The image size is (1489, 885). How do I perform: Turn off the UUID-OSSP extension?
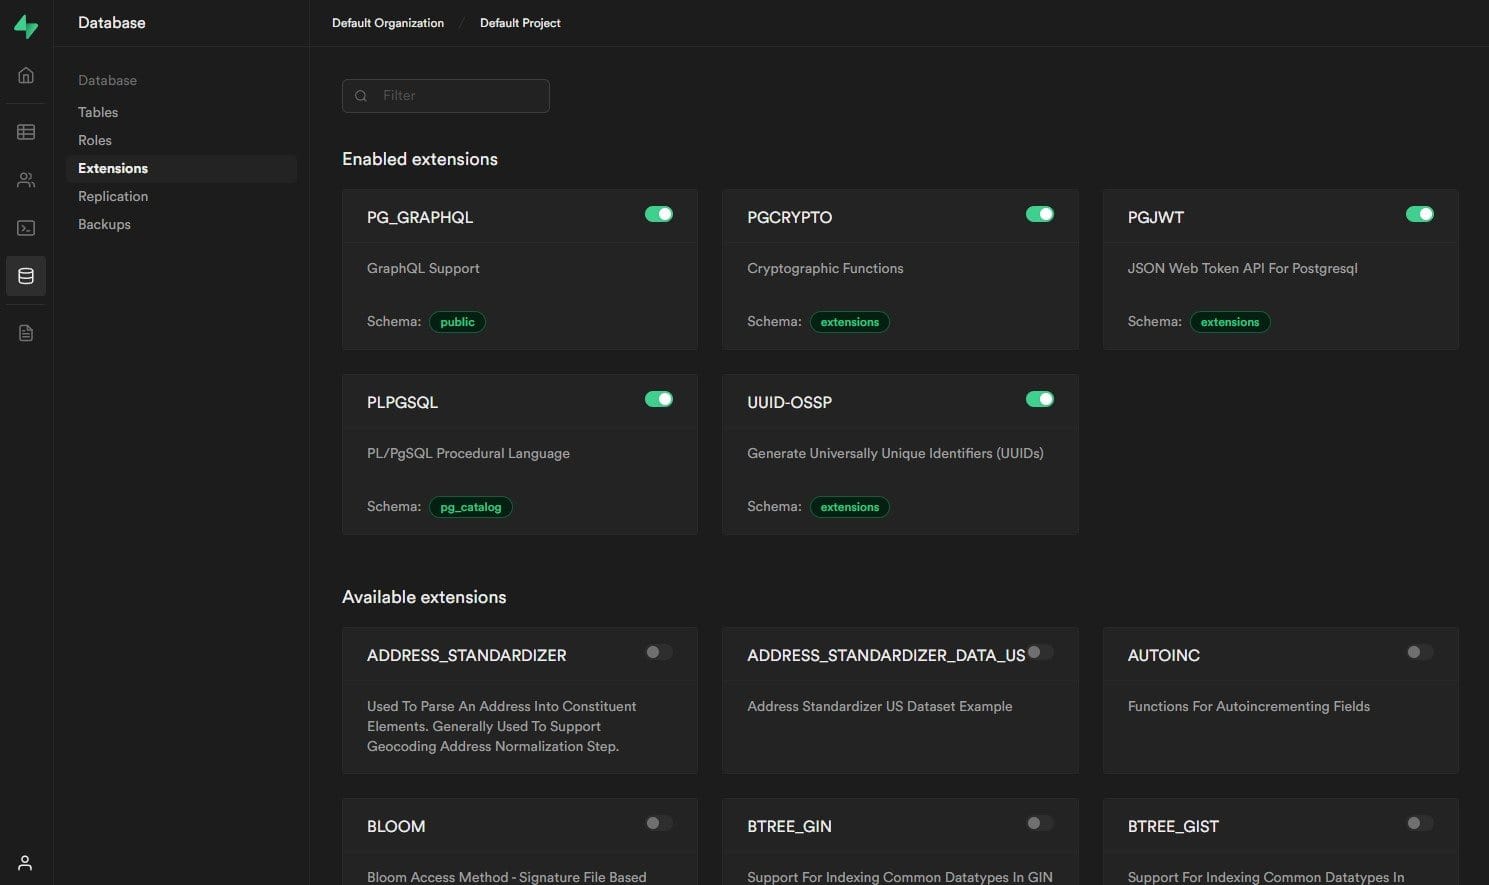point(1040,398)
